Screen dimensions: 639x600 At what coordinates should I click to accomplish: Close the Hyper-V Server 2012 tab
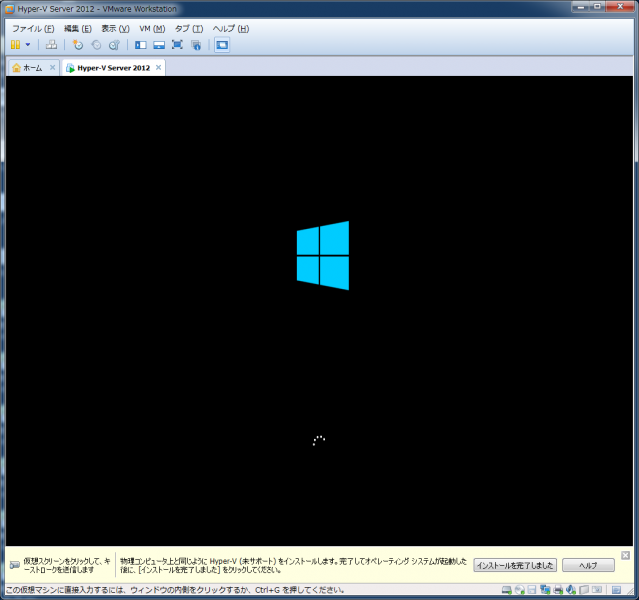[159, 67]
